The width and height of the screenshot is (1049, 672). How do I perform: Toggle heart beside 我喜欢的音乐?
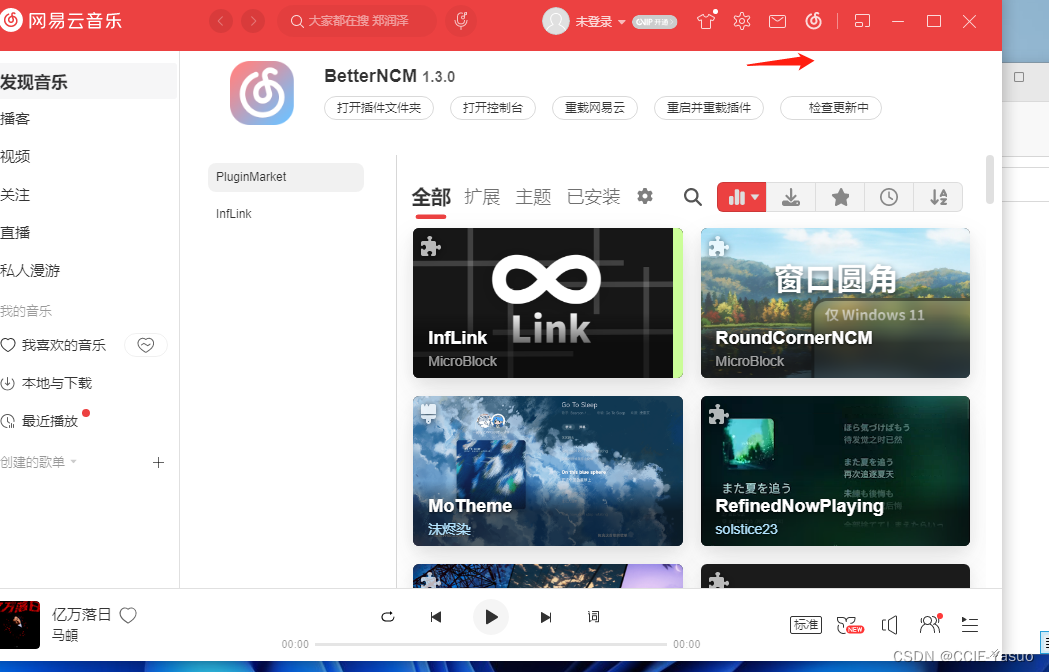click(x=145, y=344)
